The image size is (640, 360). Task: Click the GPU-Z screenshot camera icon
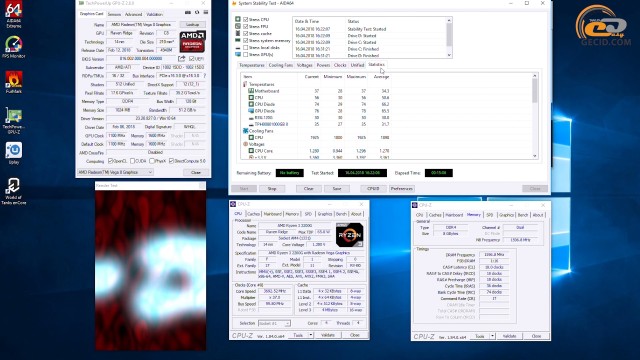(x=188, y=13)
